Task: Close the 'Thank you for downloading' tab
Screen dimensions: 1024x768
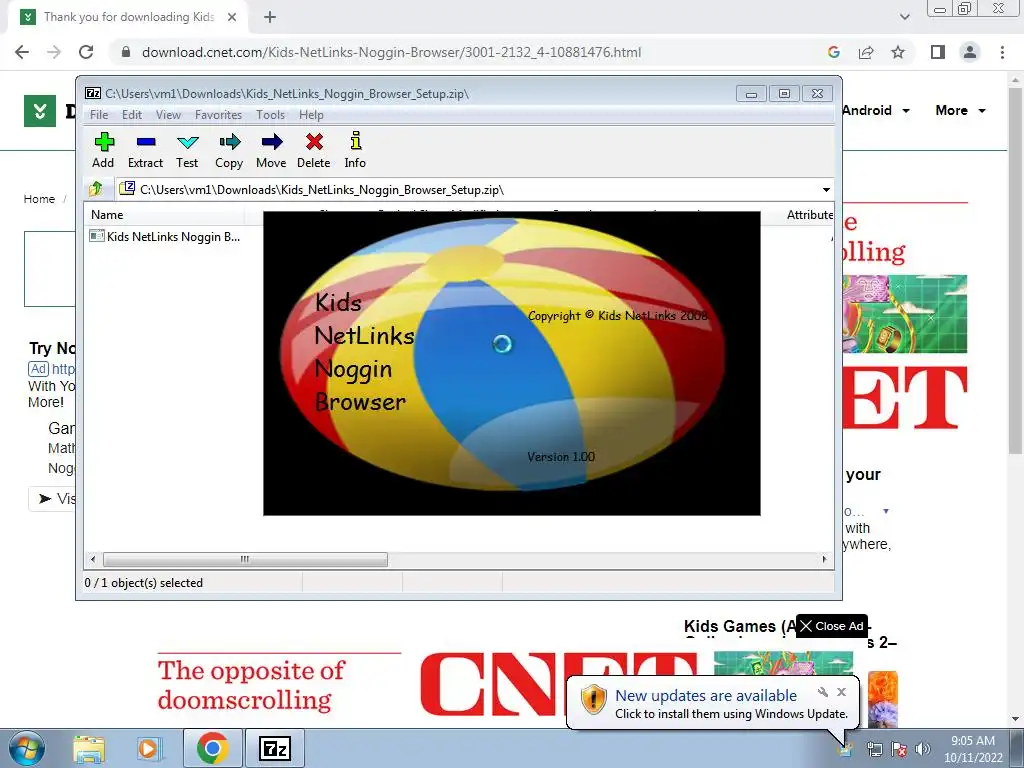Action: [x=232, y=17]
